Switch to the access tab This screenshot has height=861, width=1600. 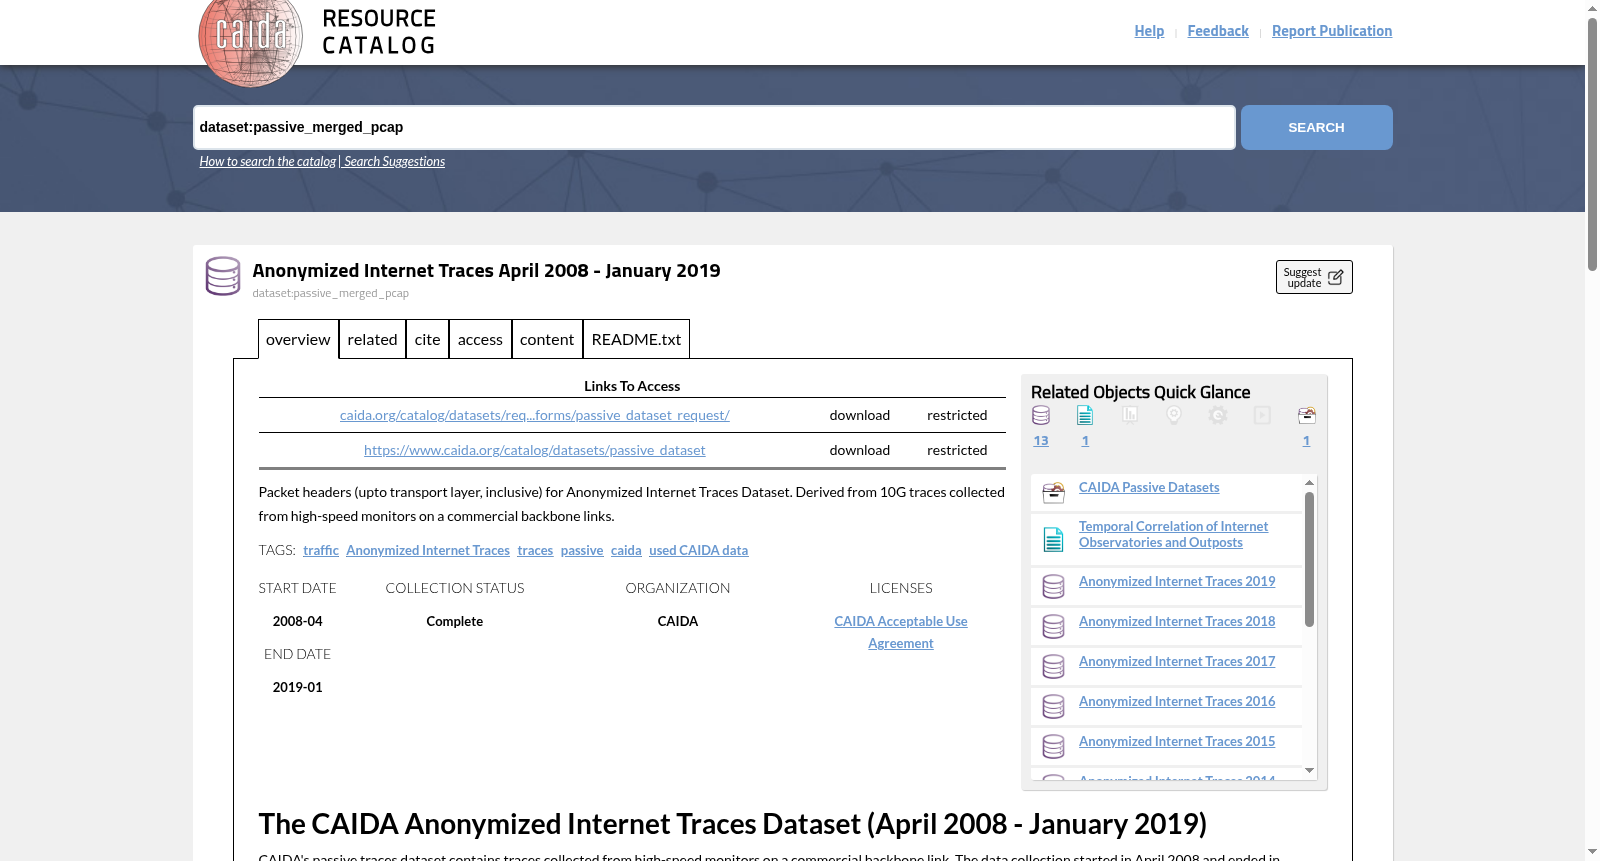coord(480,339)
